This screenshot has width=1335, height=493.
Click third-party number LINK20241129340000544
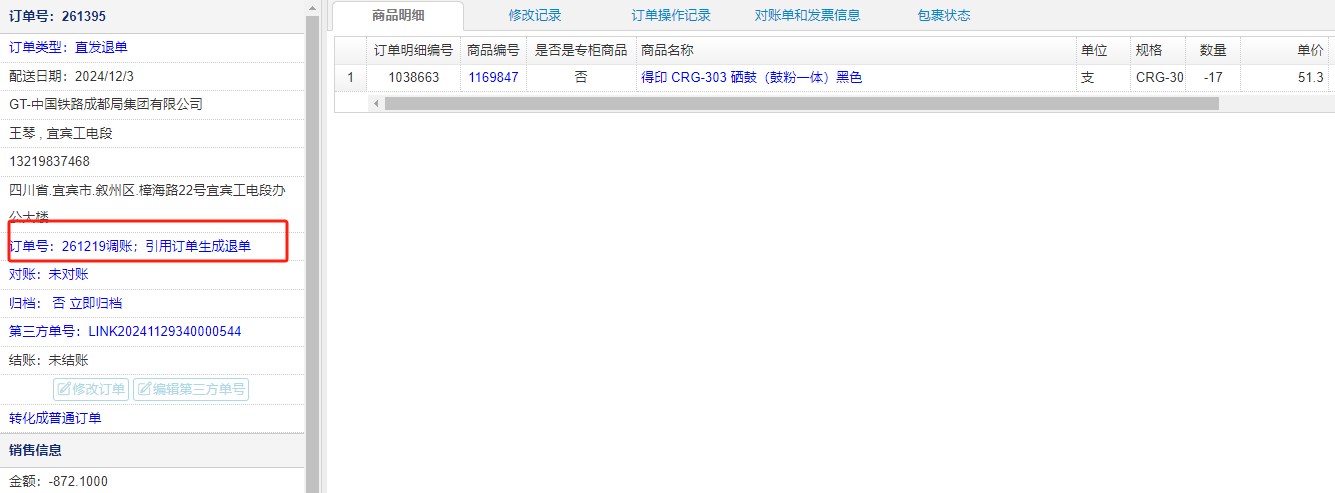pyautogui.click(x=165, y=331)
